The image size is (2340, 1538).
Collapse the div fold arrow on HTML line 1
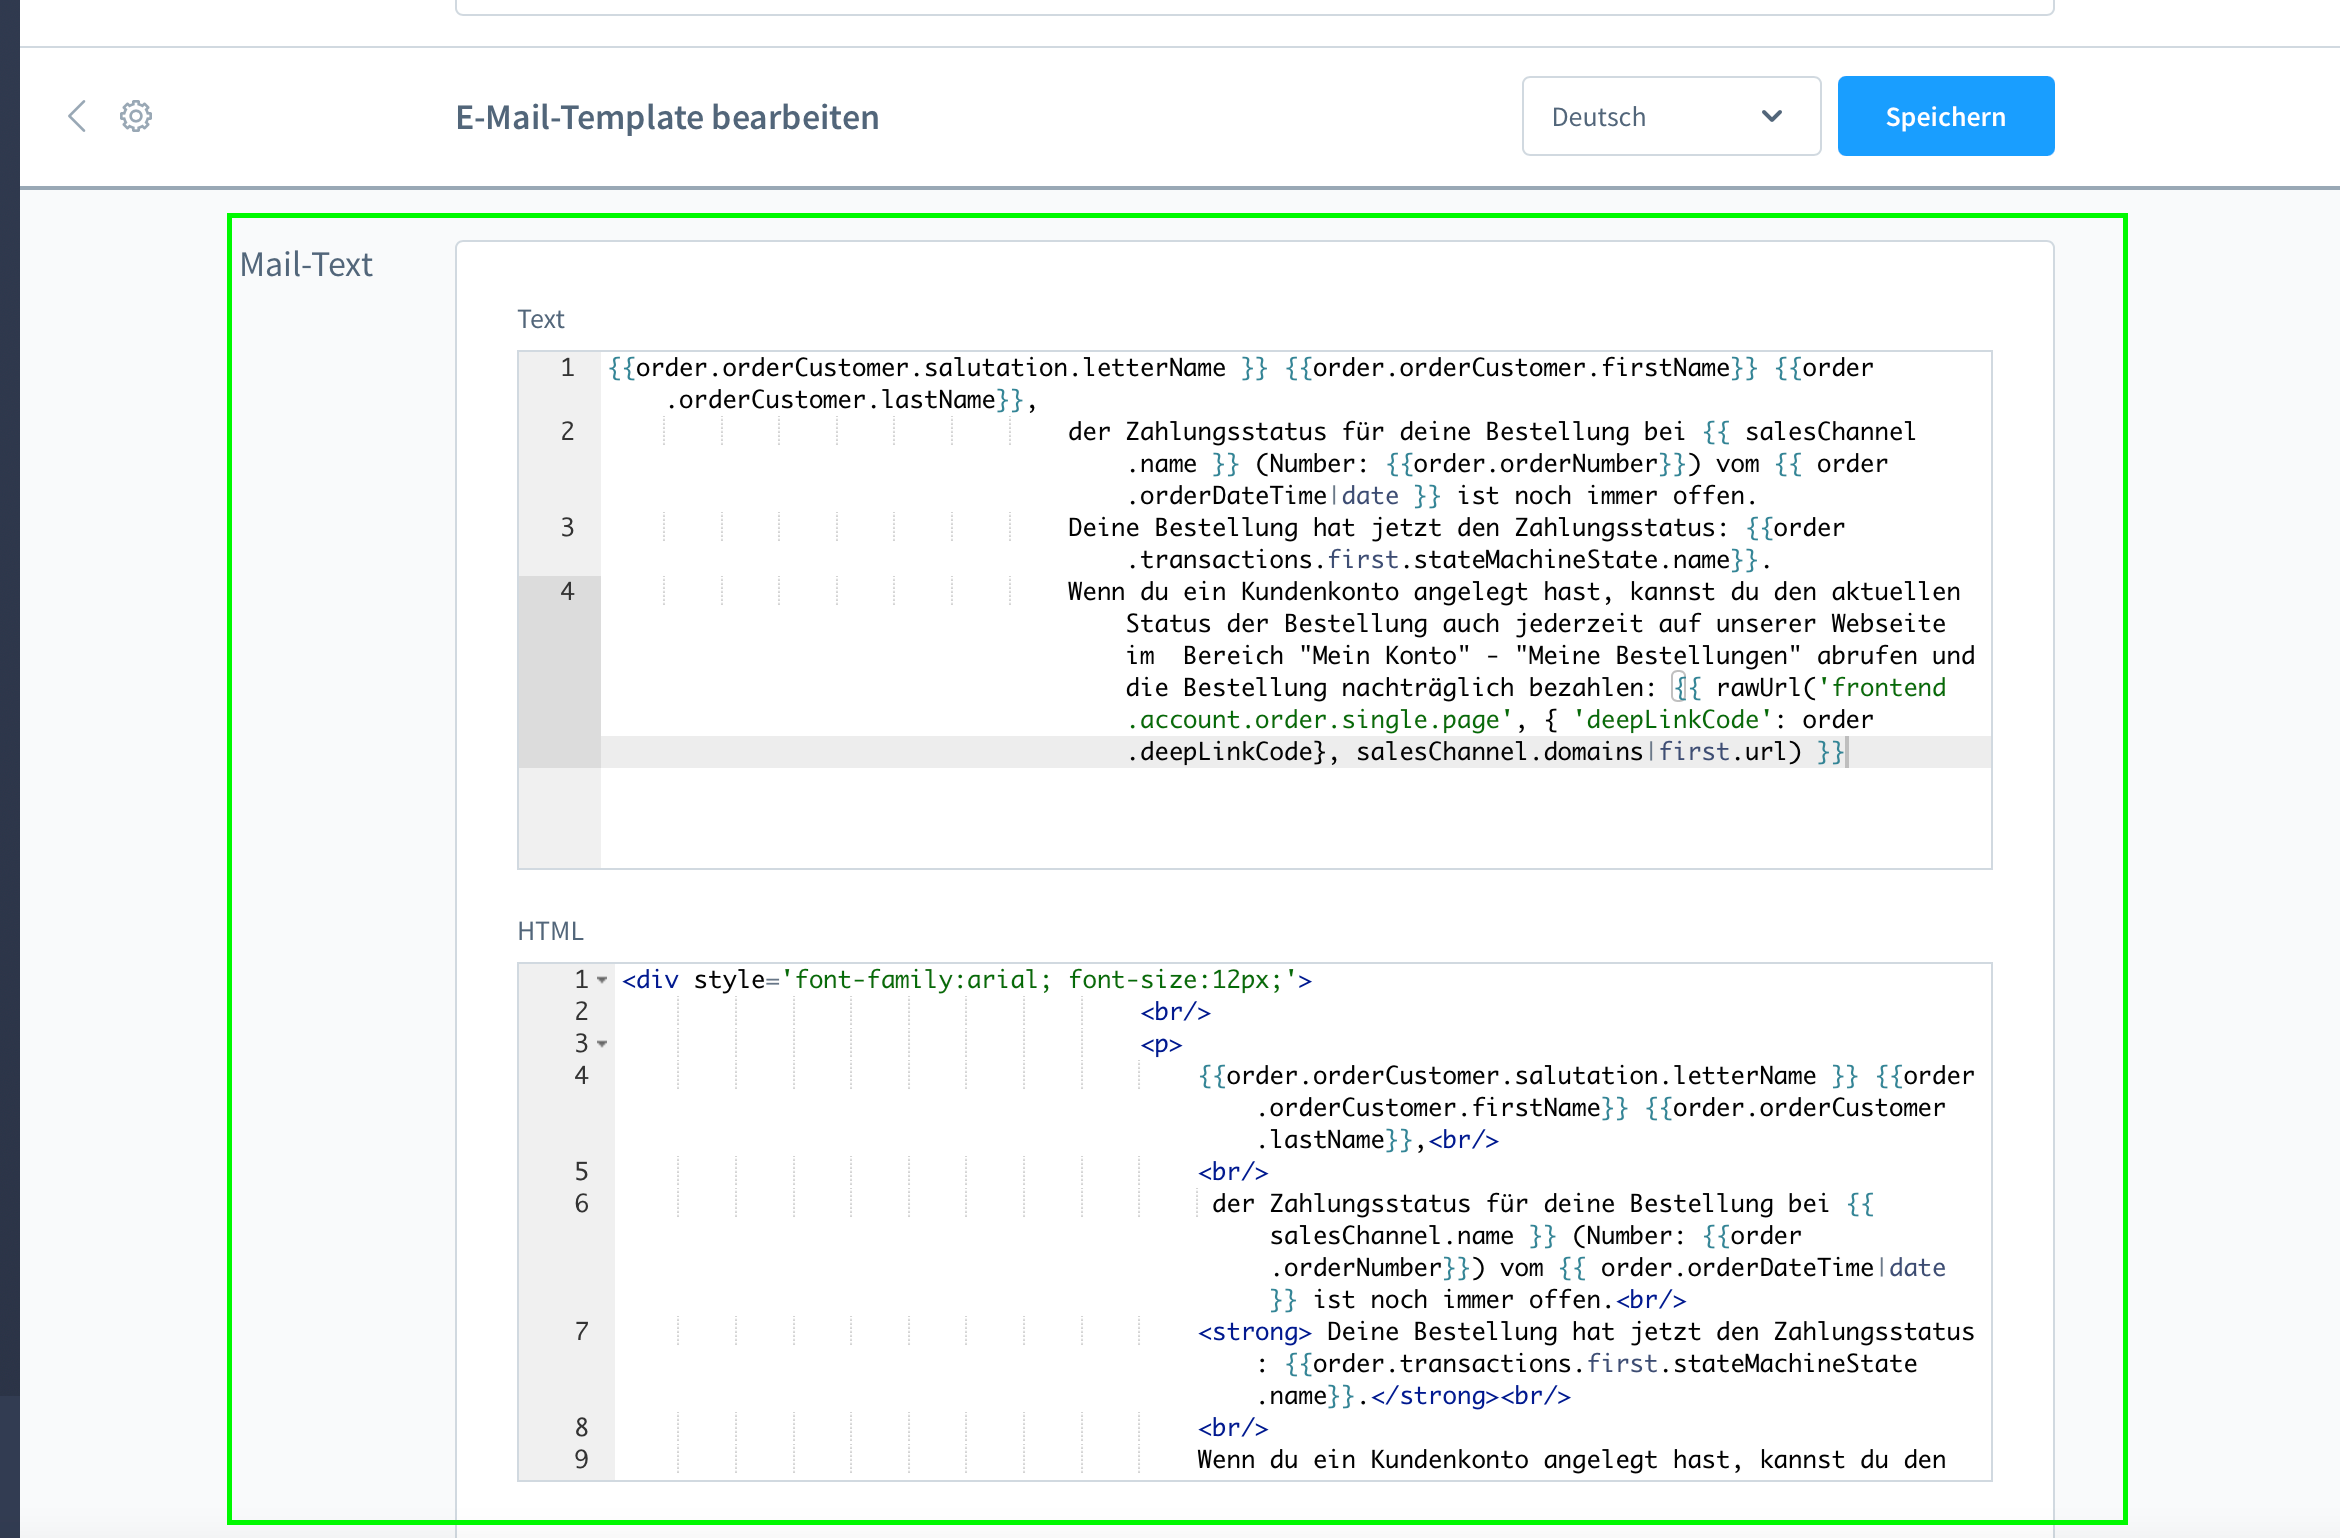602,980
